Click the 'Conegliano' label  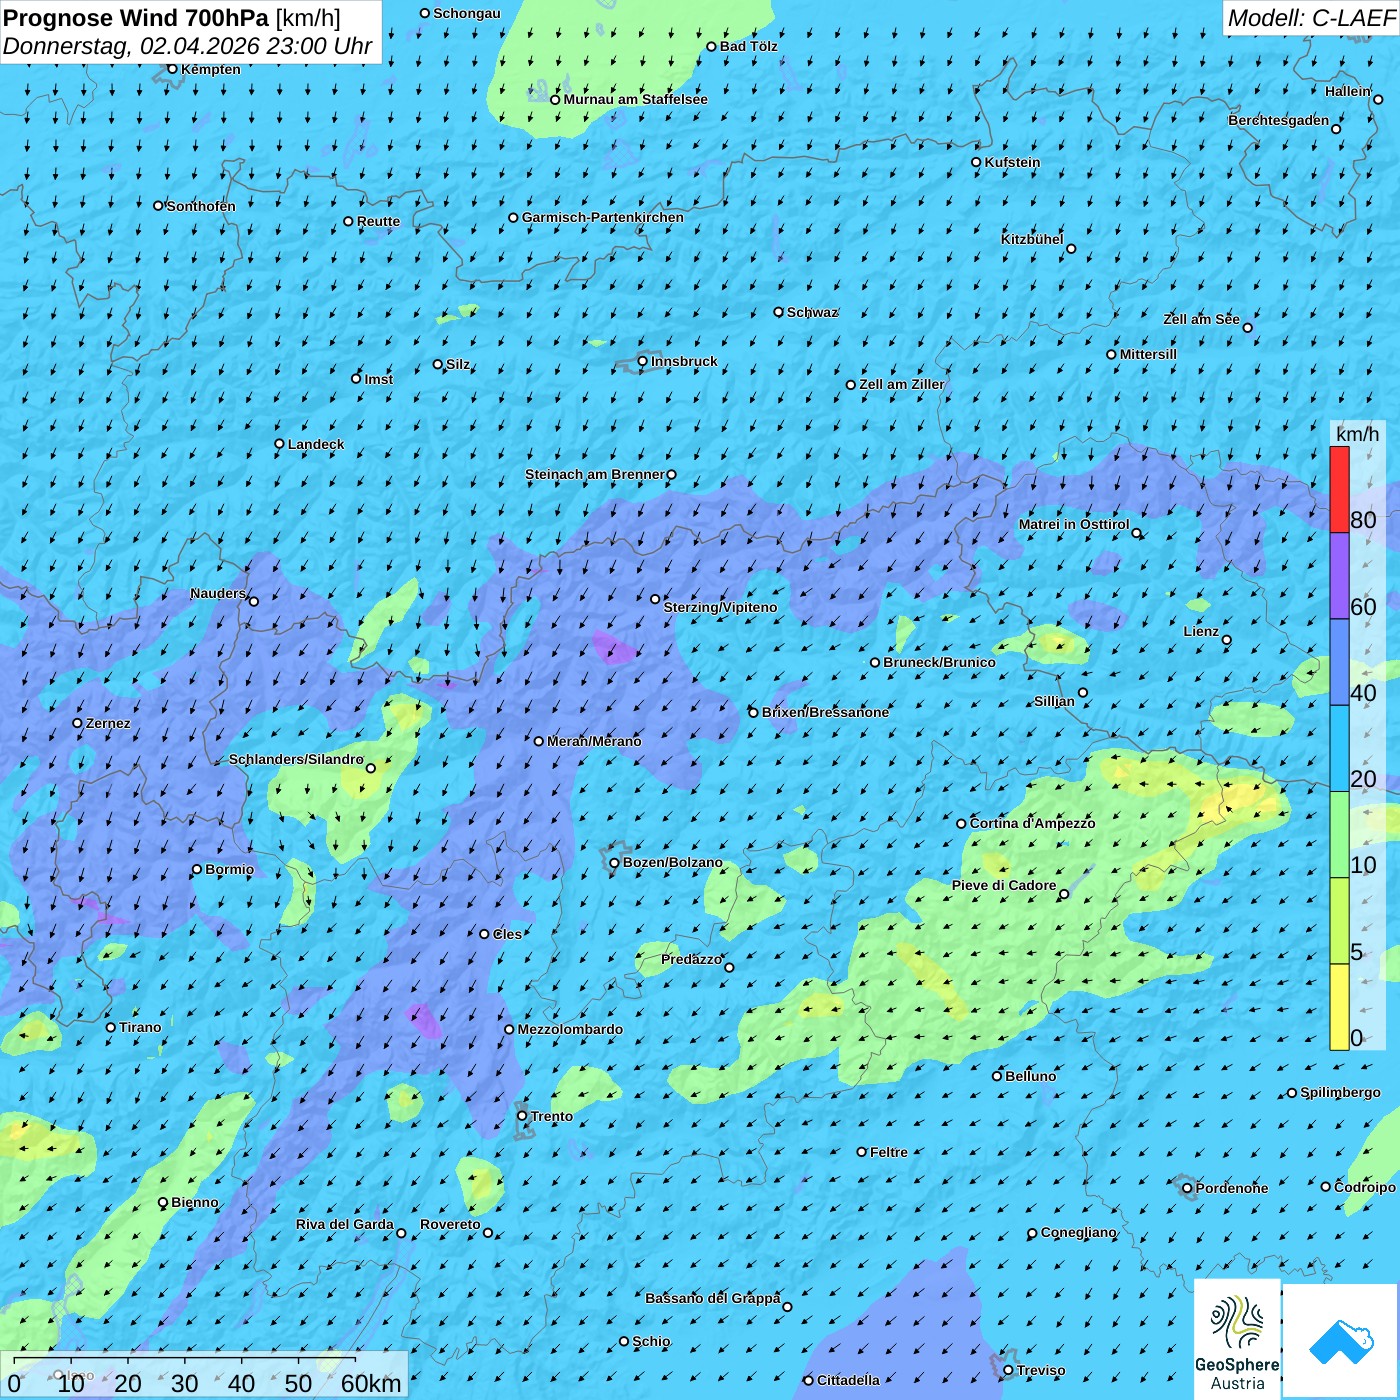point(1078,1232)
